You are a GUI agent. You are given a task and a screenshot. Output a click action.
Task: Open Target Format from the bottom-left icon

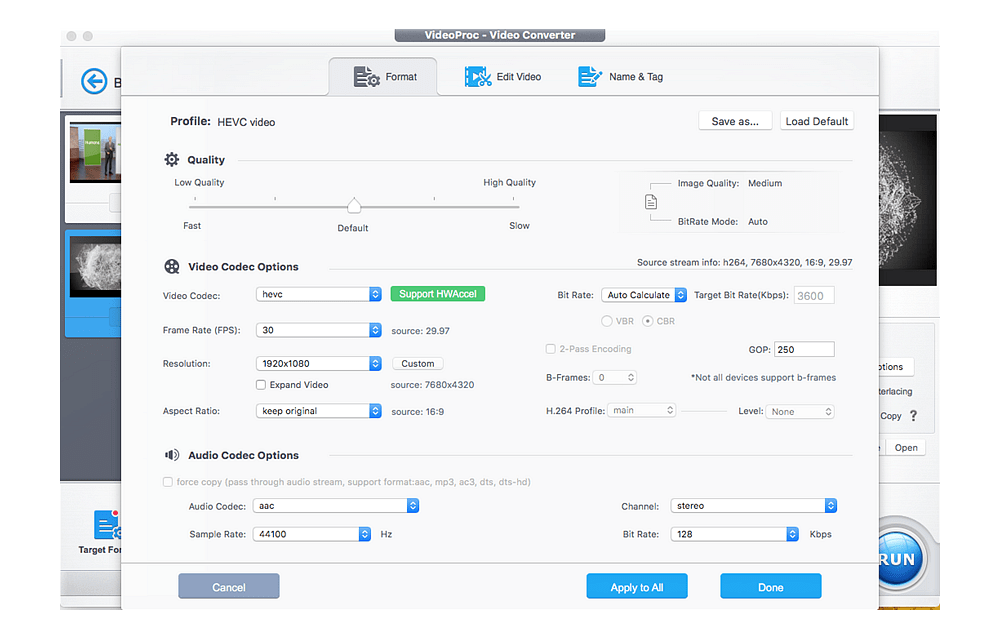[107, 525]
